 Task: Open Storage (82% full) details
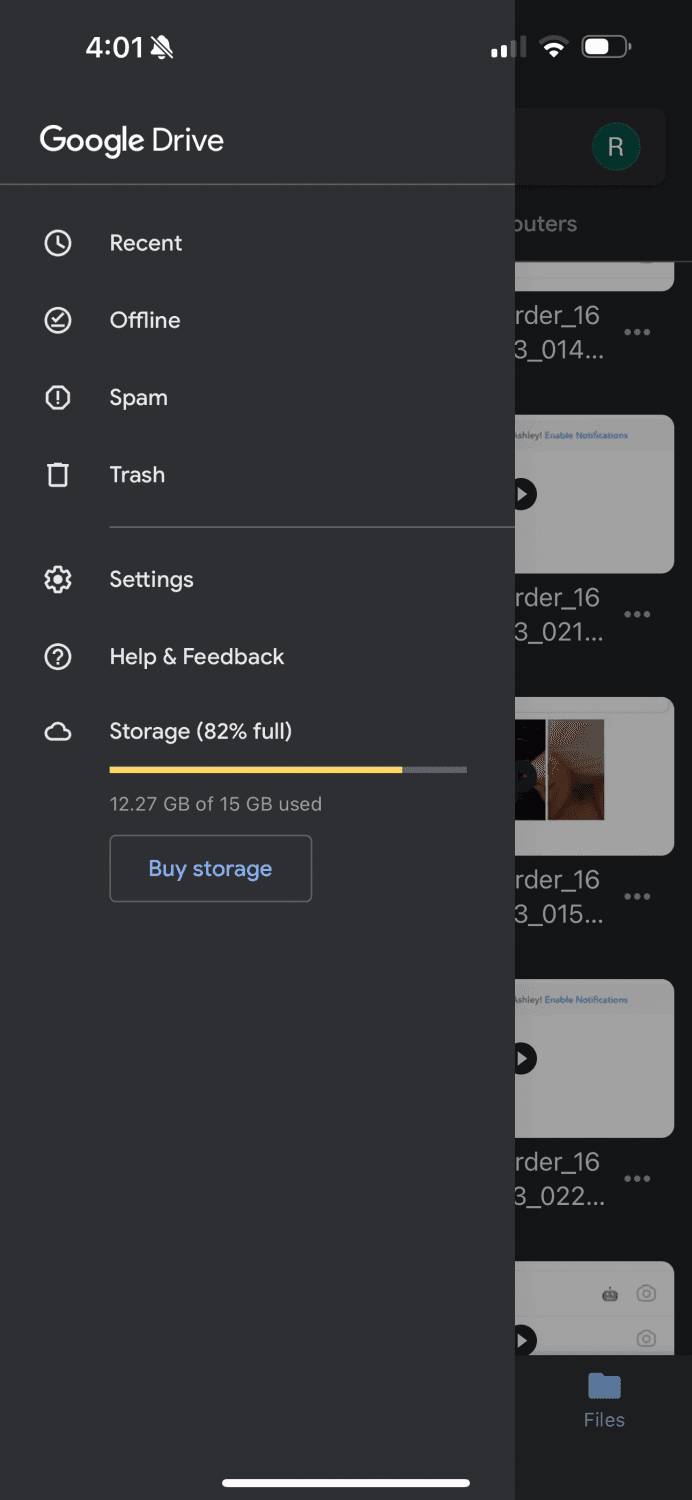(200, 731)
